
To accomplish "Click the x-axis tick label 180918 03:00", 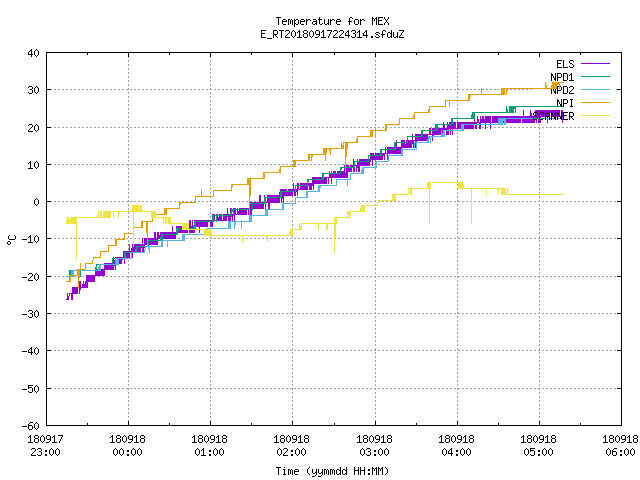I will pyautogui.click(x=374, y=446).
